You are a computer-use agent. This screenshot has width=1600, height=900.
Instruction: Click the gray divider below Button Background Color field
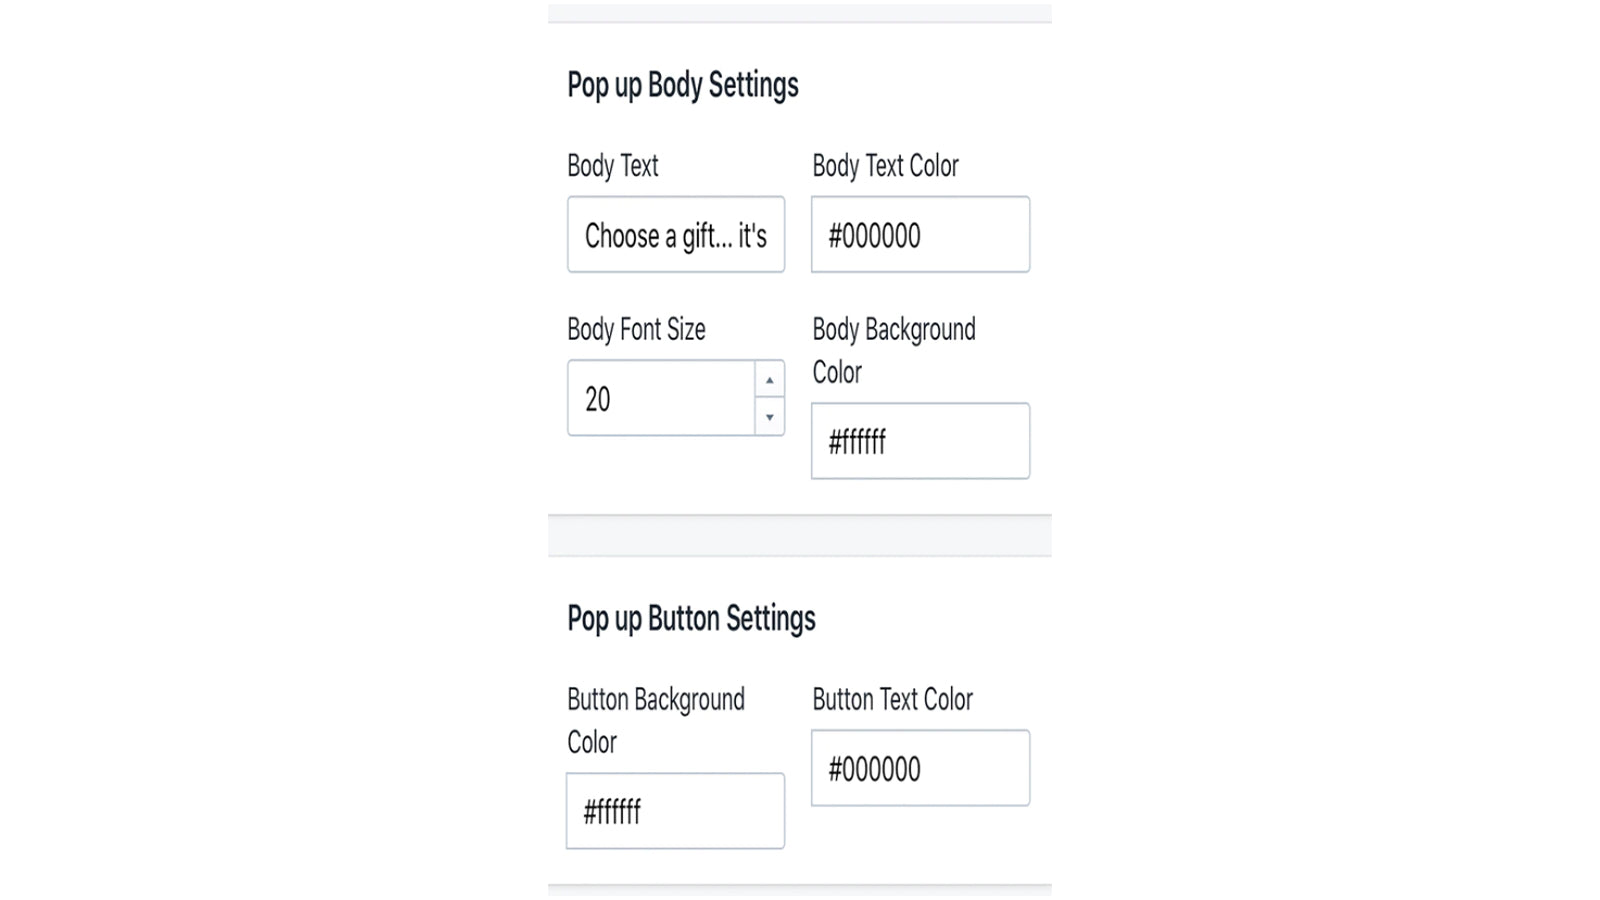800,890
